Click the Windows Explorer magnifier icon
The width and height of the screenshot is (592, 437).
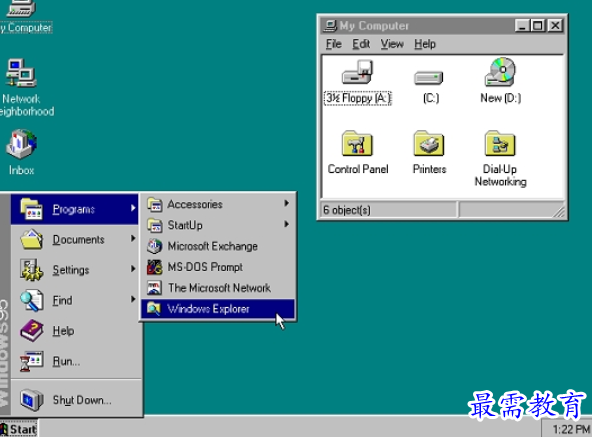154,309
